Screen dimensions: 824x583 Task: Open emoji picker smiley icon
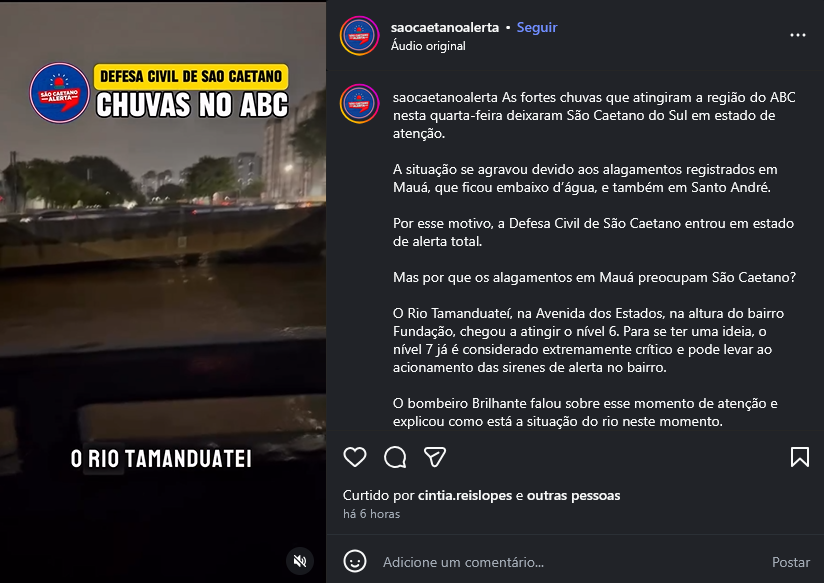coord(355,561)
